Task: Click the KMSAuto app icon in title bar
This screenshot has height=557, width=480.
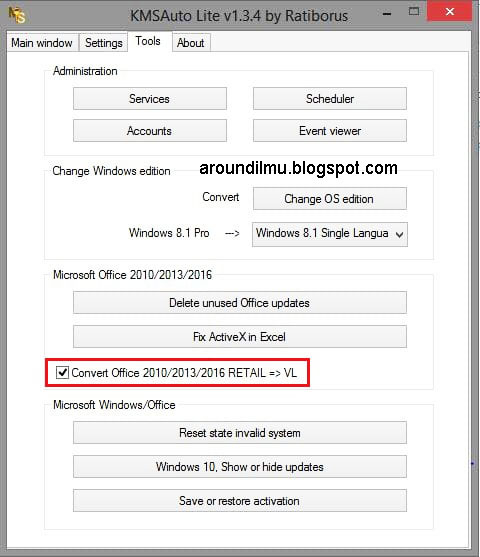Action: pos(17,15)
